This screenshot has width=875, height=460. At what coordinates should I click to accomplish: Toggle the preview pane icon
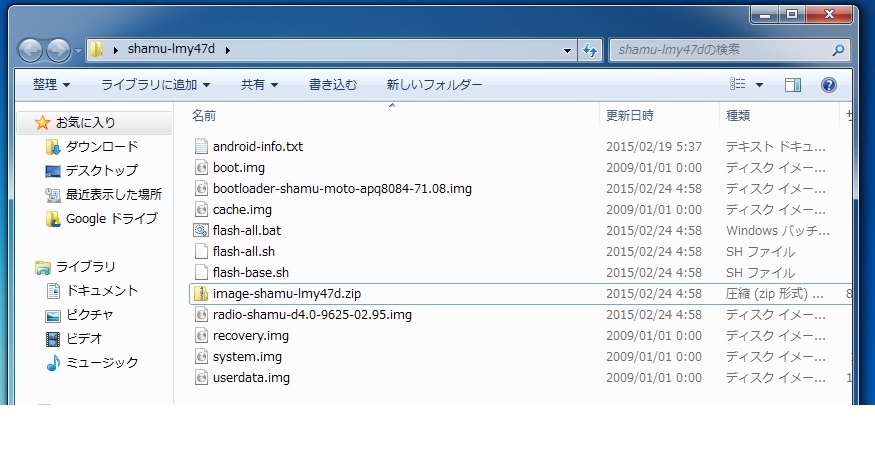pyautogui.click(x=792, y=85)
